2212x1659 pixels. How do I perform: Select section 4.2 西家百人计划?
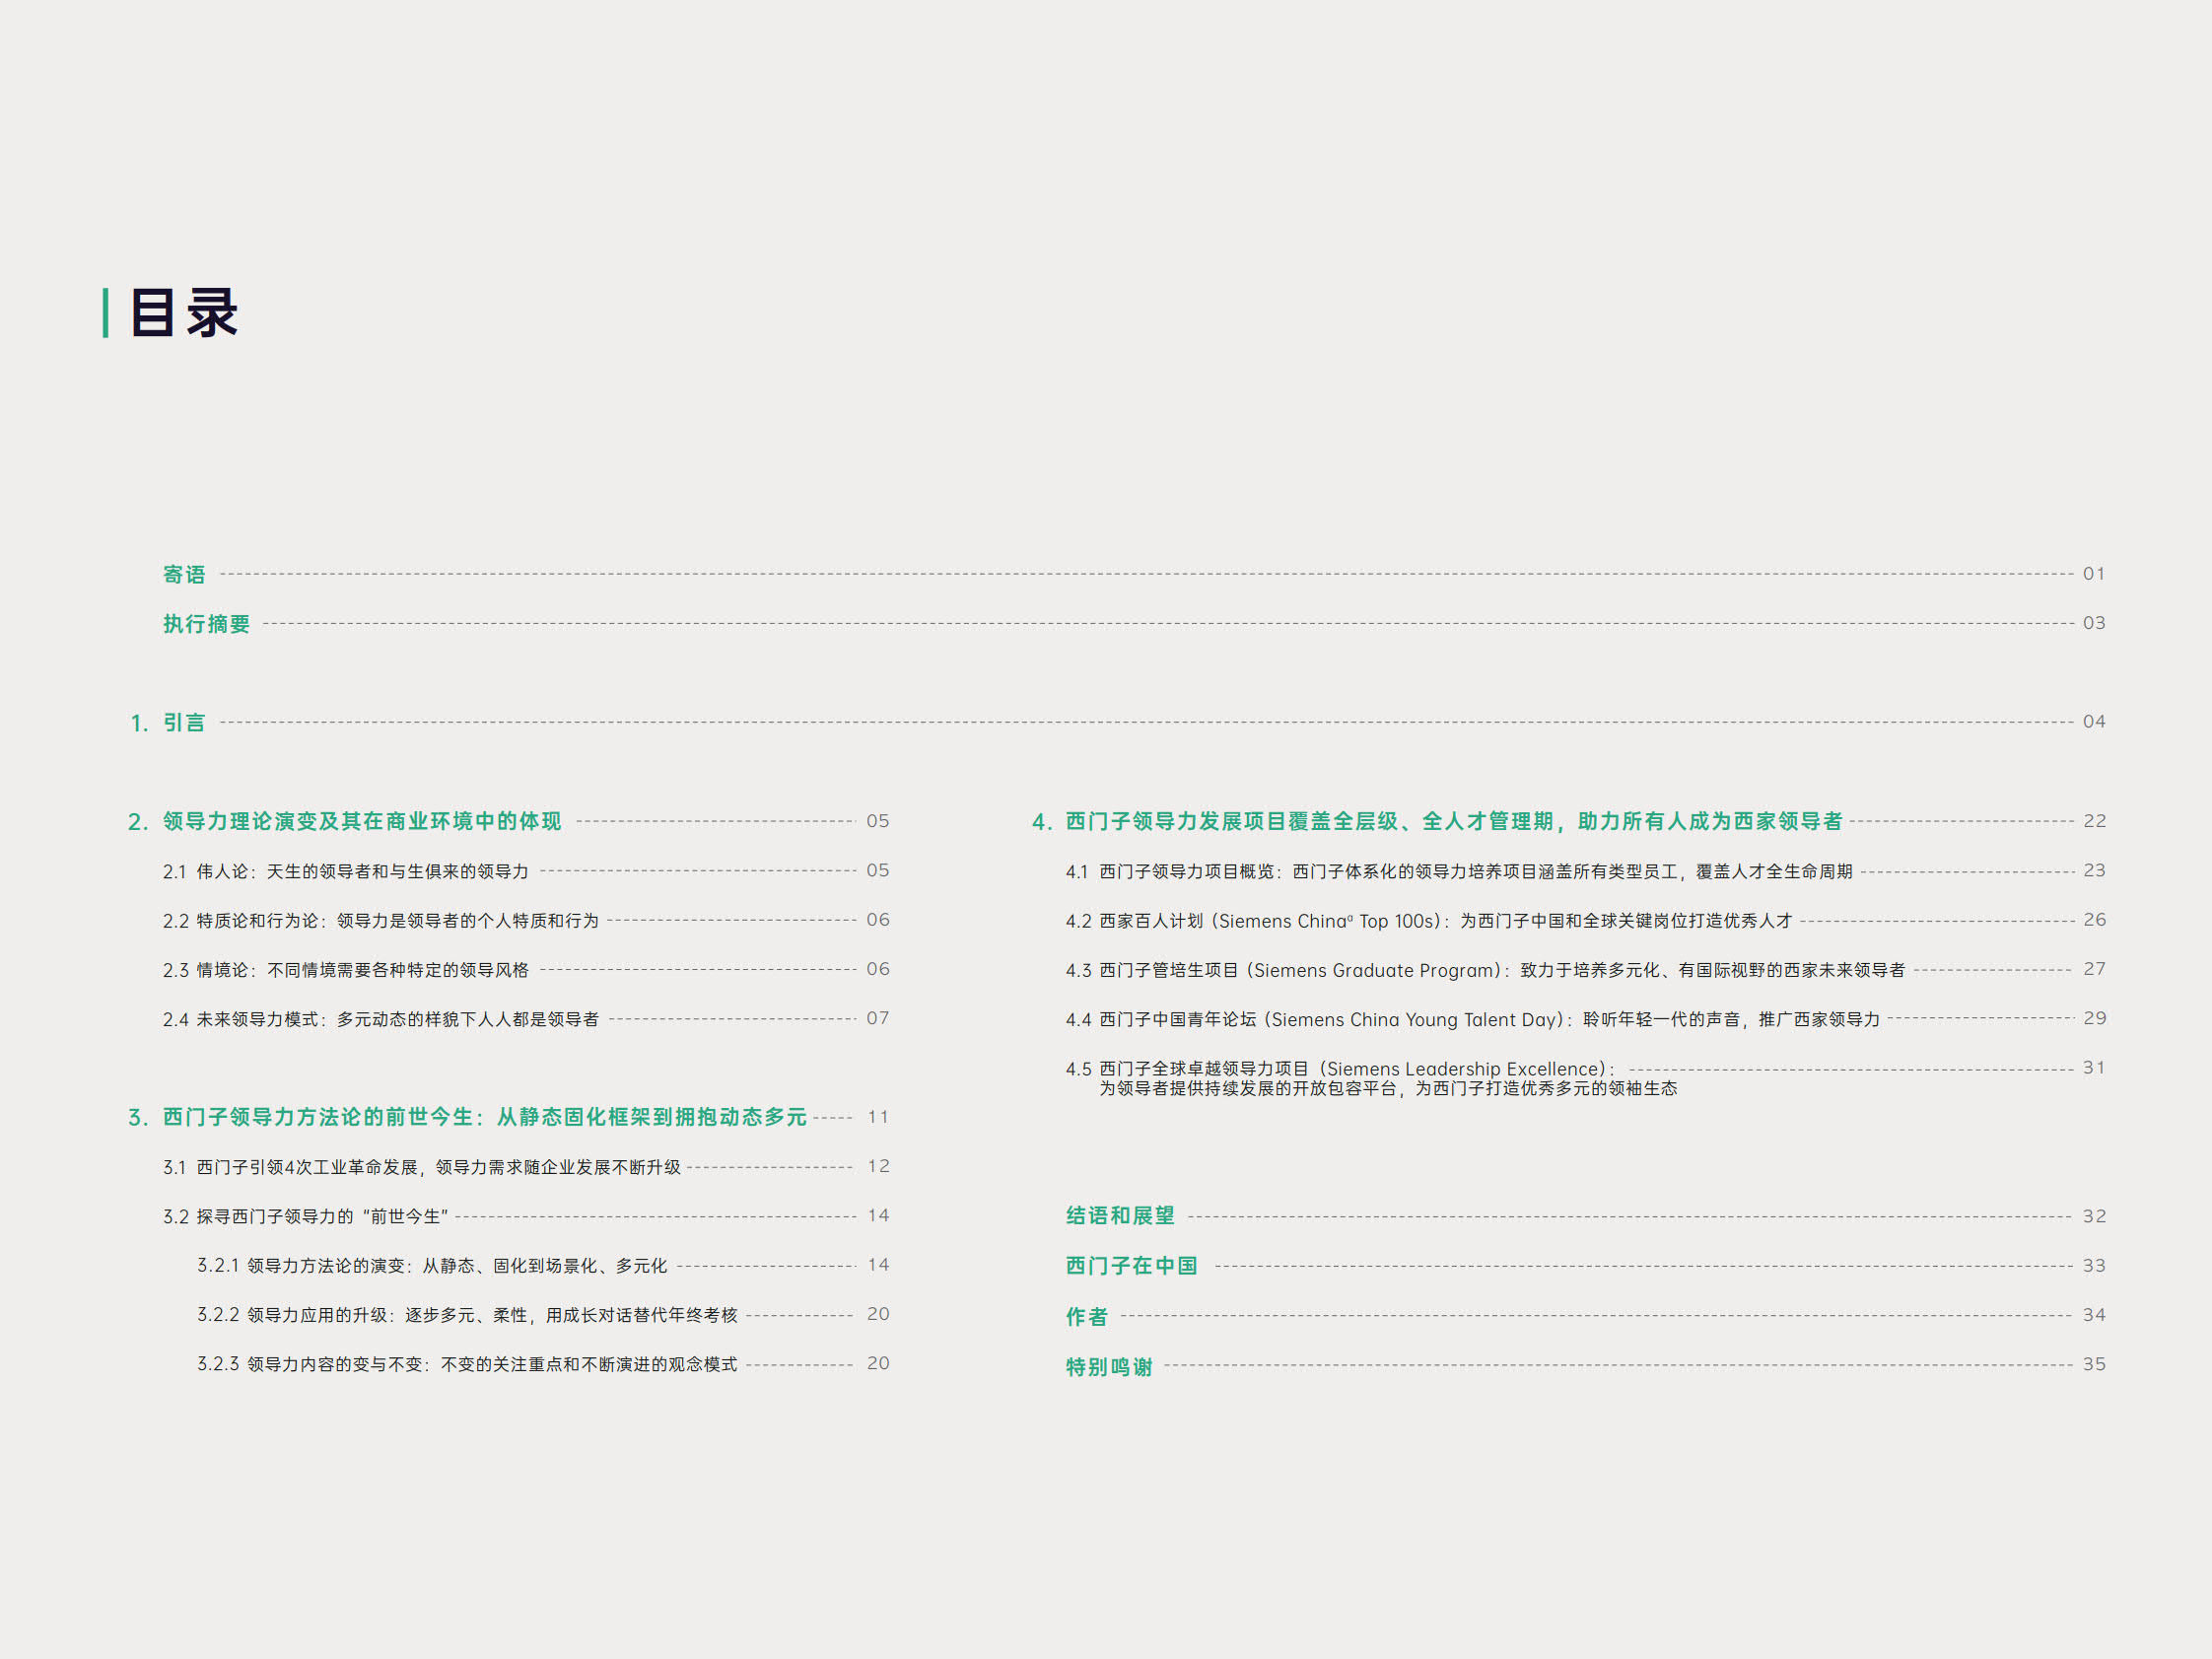pos(1429,920)
